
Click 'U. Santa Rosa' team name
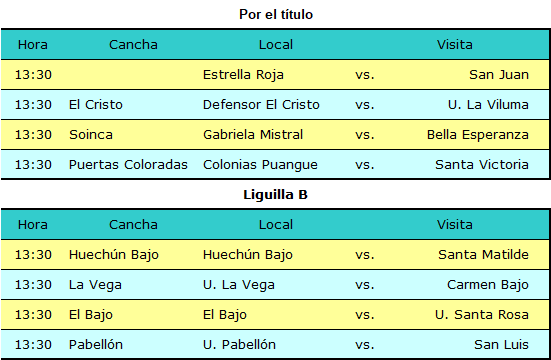tap(481, 314)
